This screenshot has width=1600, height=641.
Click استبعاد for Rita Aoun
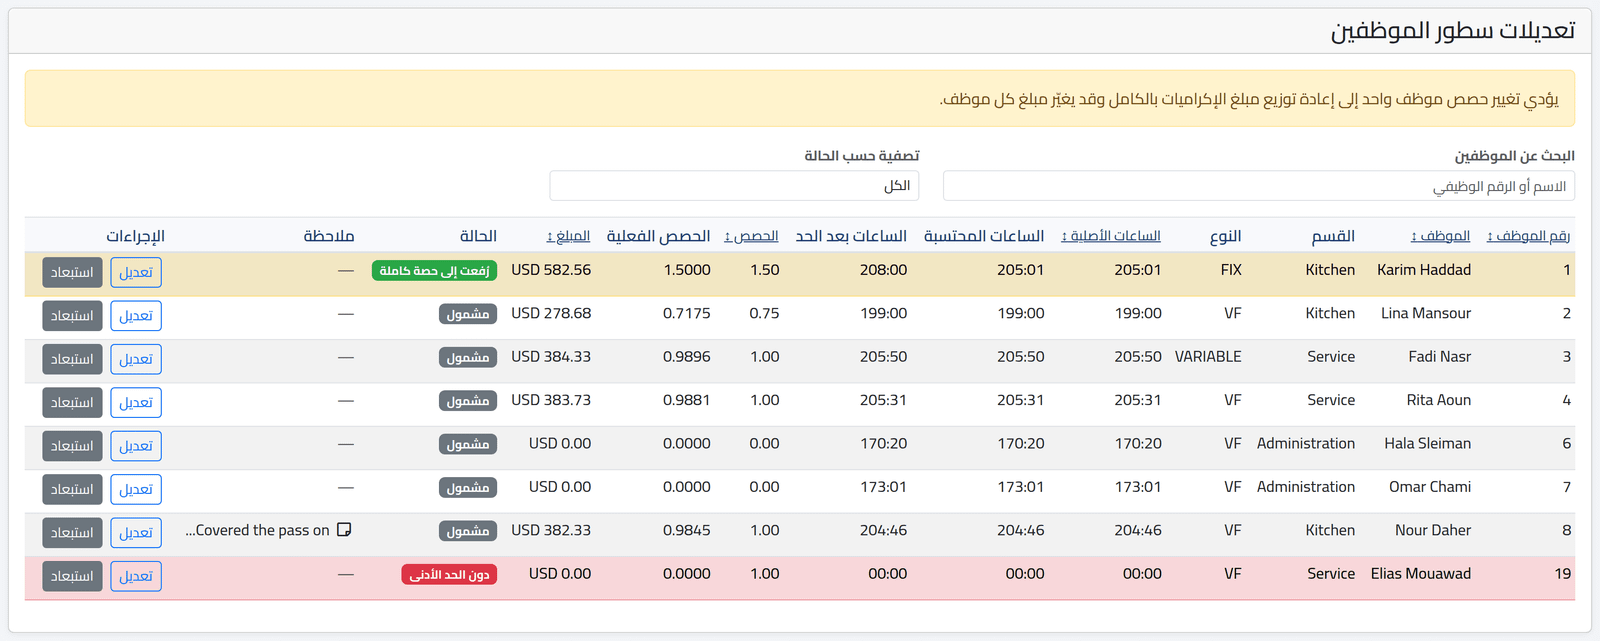coord(72,403)
